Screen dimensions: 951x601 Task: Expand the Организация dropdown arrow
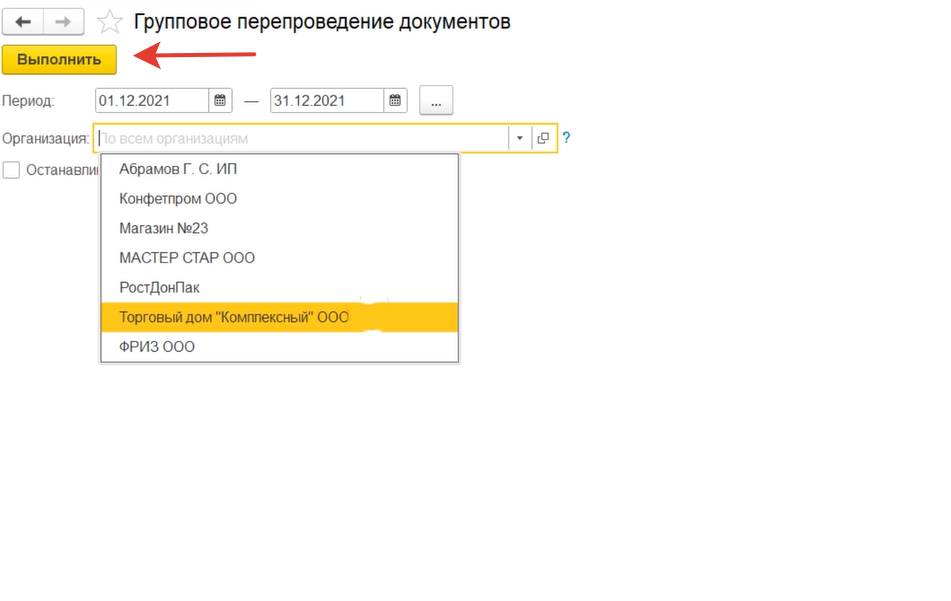[x=519, y=138]
